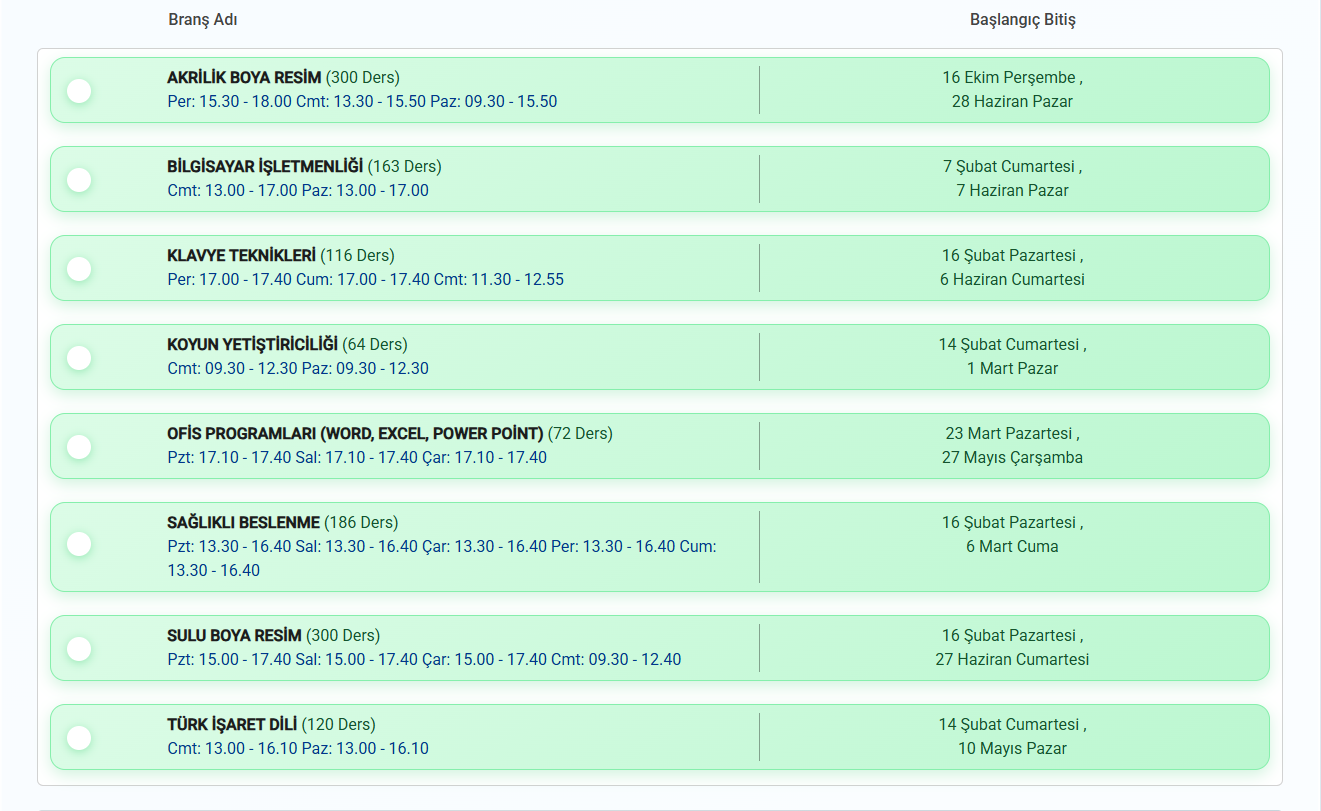Choose the SULU BOYA RESİM radio button

(x=79, y=649)
